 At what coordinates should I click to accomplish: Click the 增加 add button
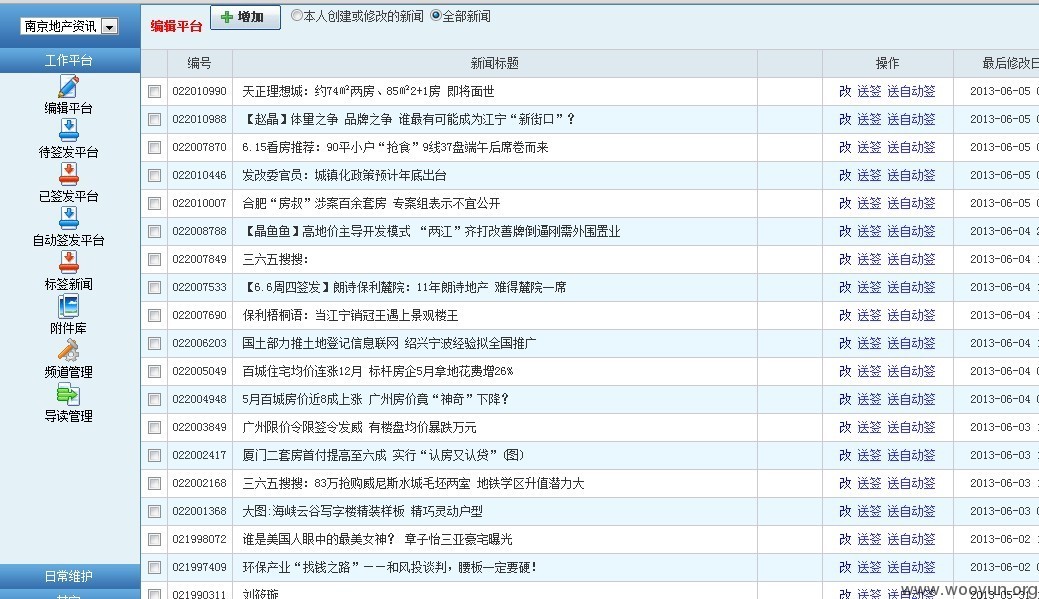click(x=245, y=17)
